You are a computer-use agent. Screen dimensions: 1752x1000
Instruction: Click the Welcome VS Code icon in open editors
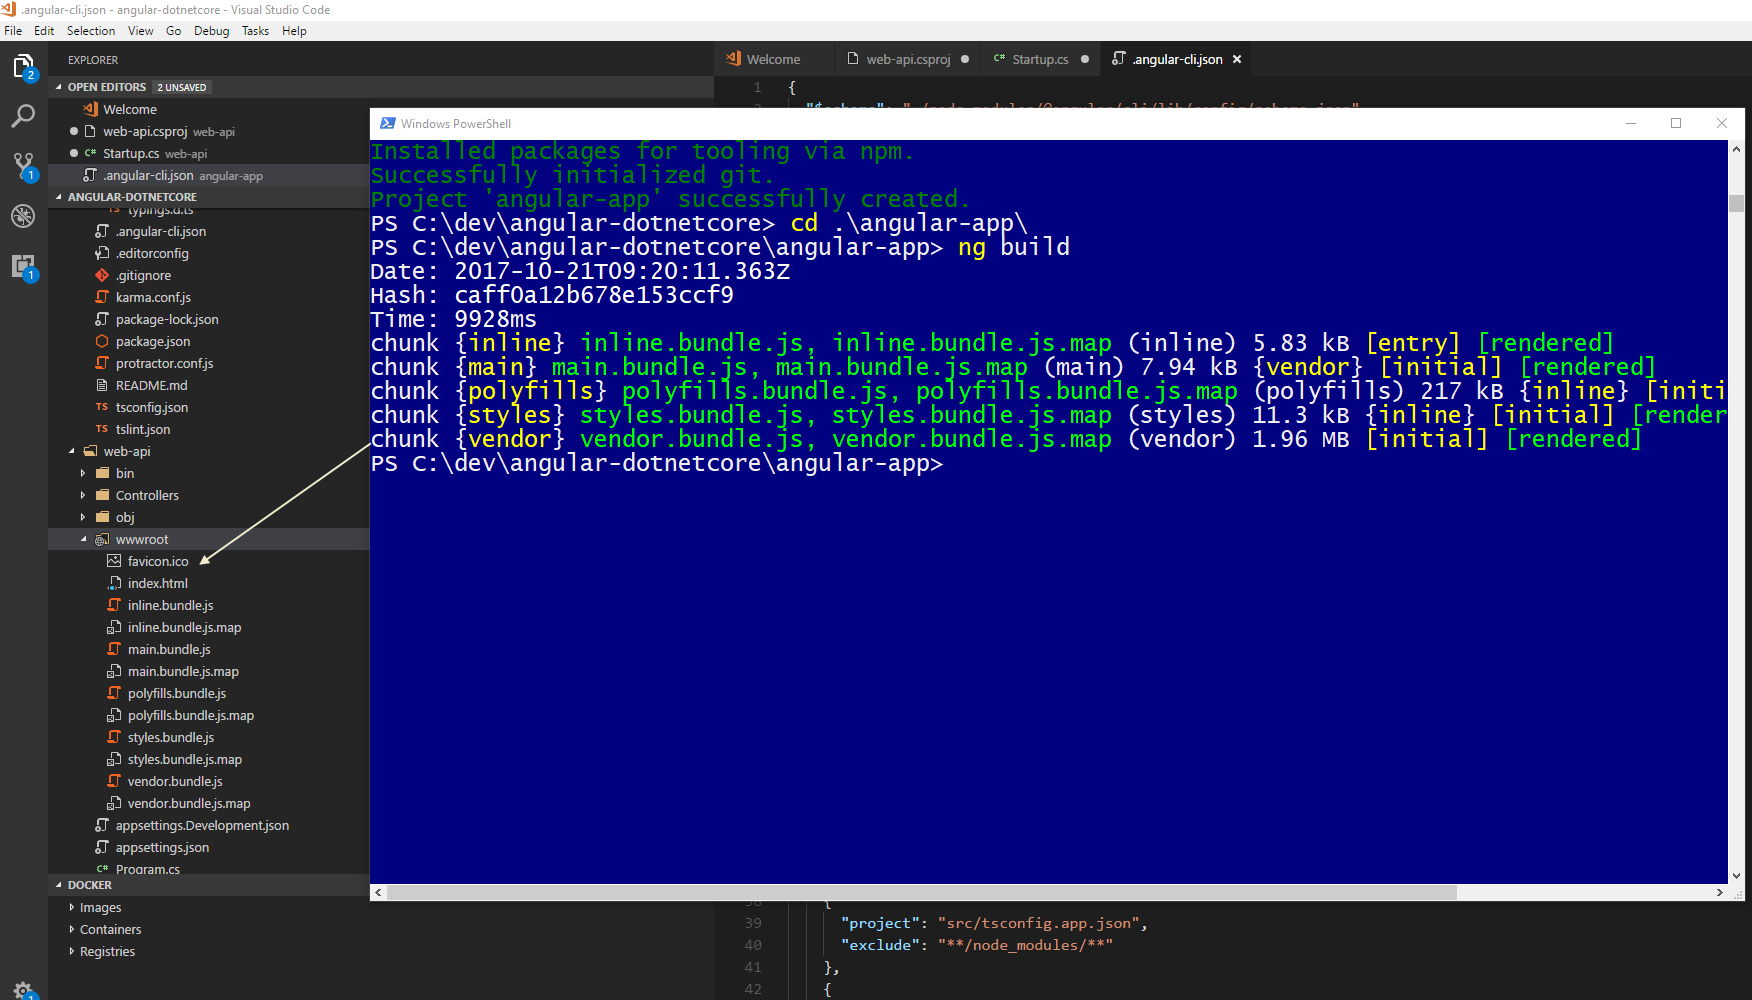click(90, 109)
